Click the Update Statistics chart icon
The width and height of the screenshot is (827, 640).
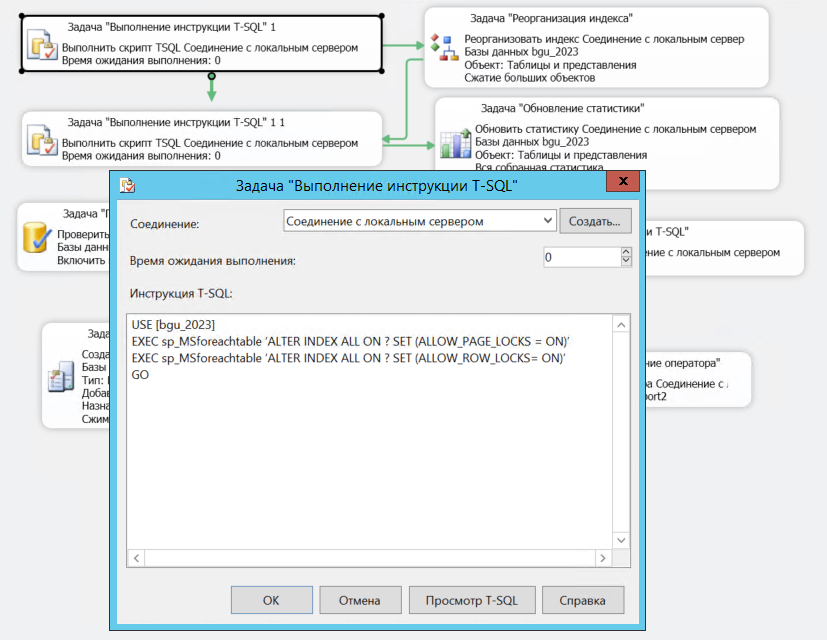(455, 143)
